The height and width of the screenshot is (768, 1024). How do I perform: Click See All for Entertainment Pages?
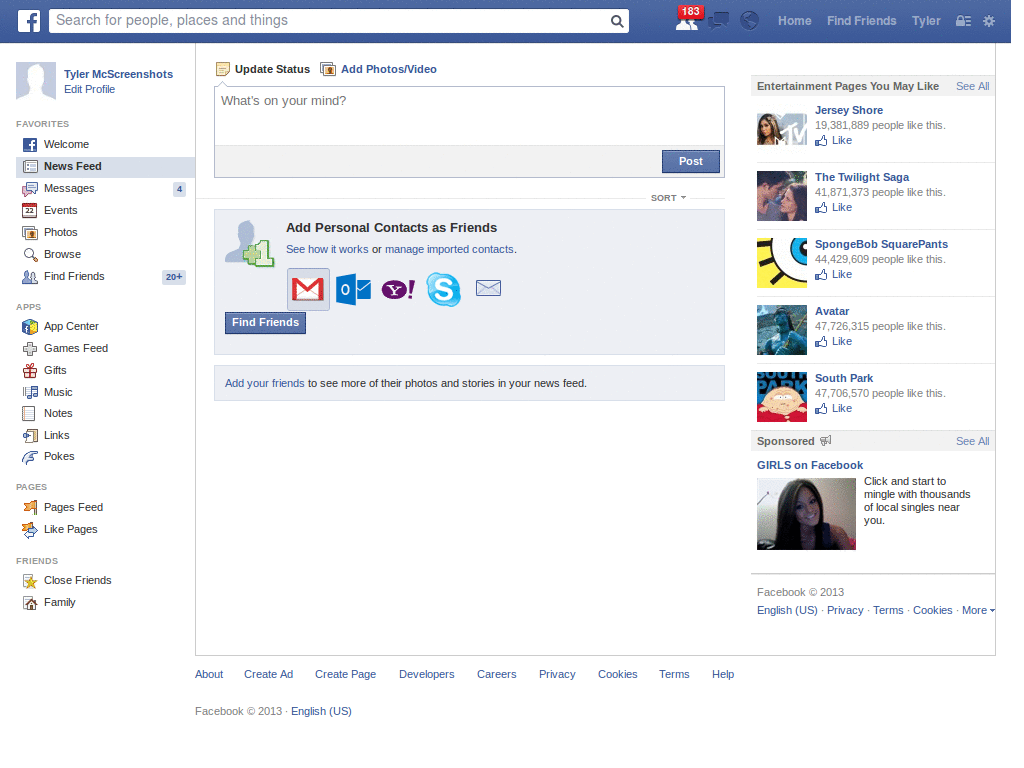tap(972, 86)
